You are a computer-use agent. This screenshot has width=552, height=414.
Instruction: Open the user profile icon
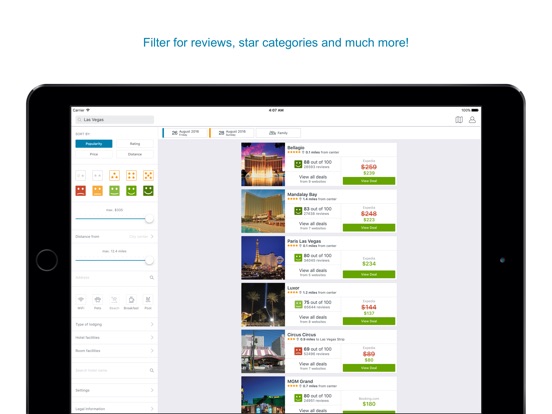pos(472,120)
